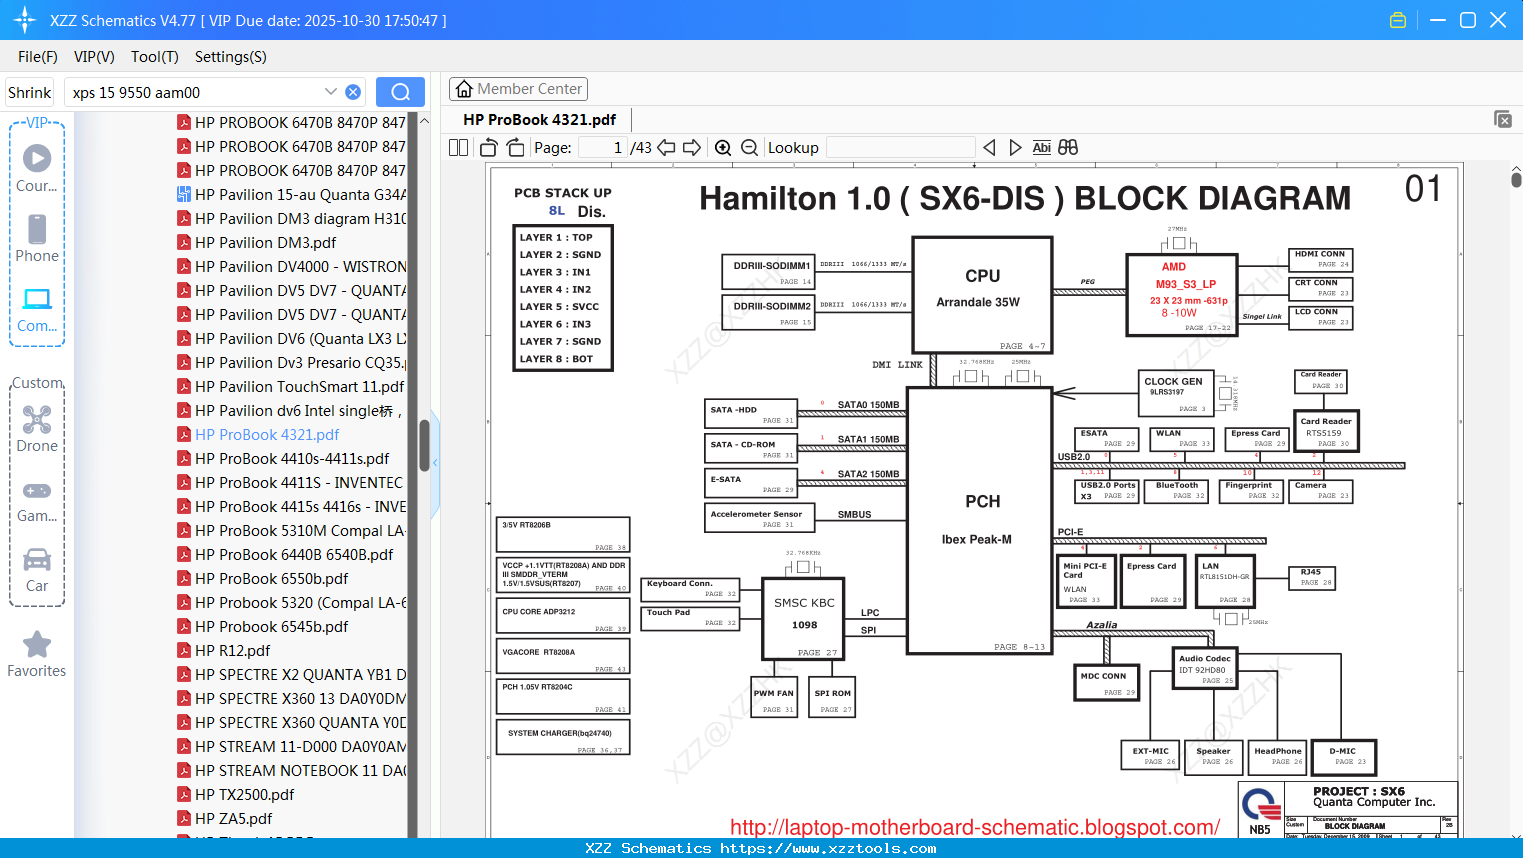Clear the search box text

[353, 92]
